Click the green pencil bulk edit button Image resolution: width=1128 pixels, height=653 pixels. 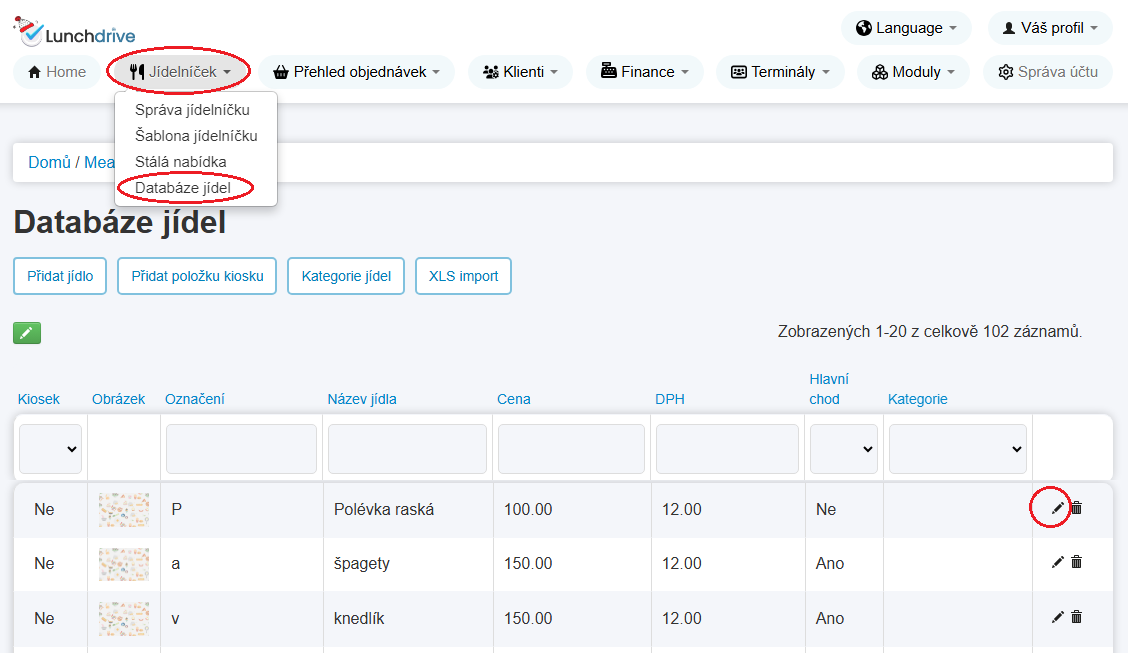coord(27,333)
